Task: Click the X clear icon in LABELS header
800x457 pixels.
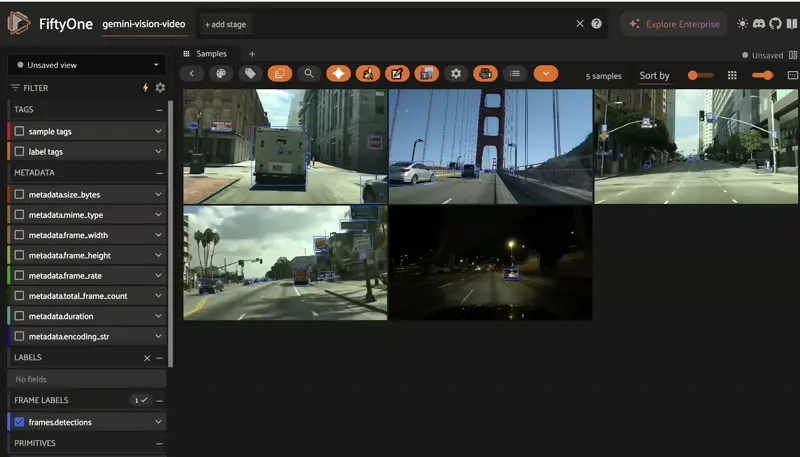Action: pyautogui.click(x=147, y=358)
